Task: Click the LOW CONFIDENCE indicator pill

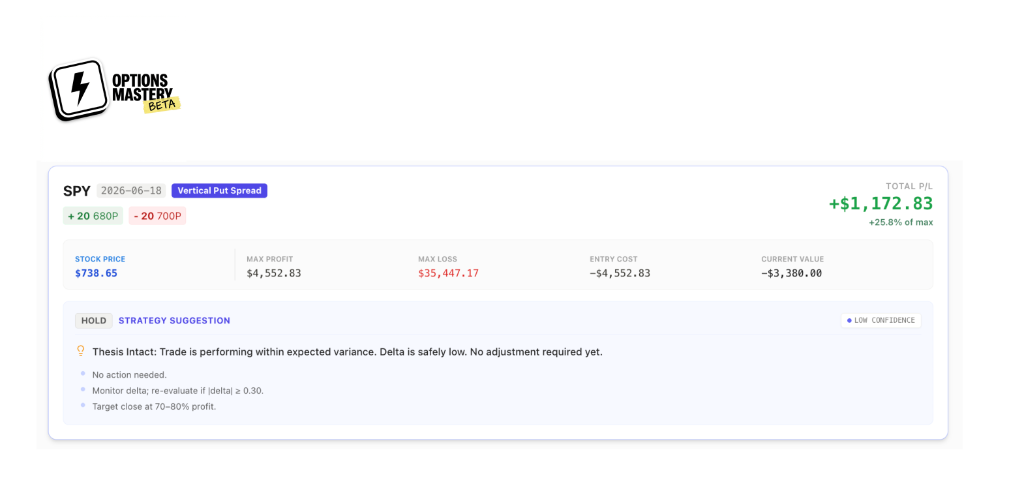Action: pyautogui.click(x=880, y=321)
